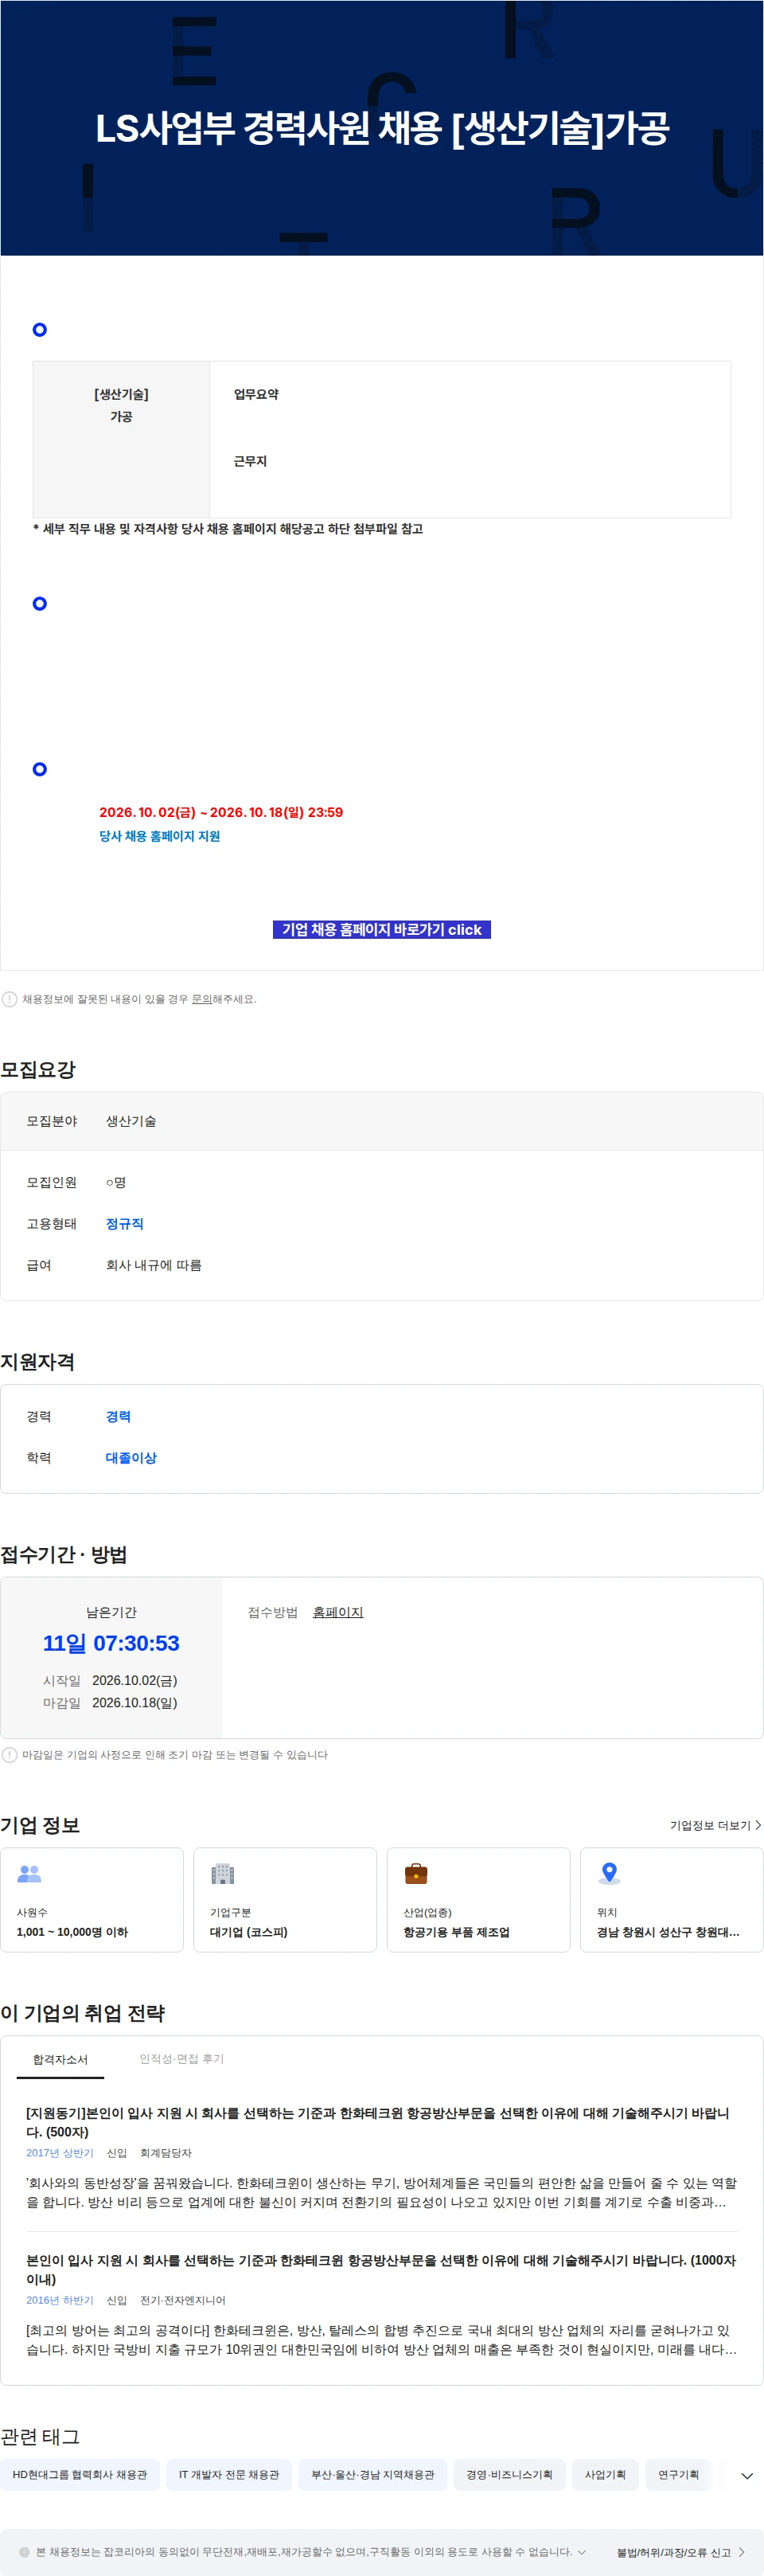Click the chevron next to 오류 신고
Image resolution: width=764 pixels, height=2576 pixels.
click(741, 2553)
